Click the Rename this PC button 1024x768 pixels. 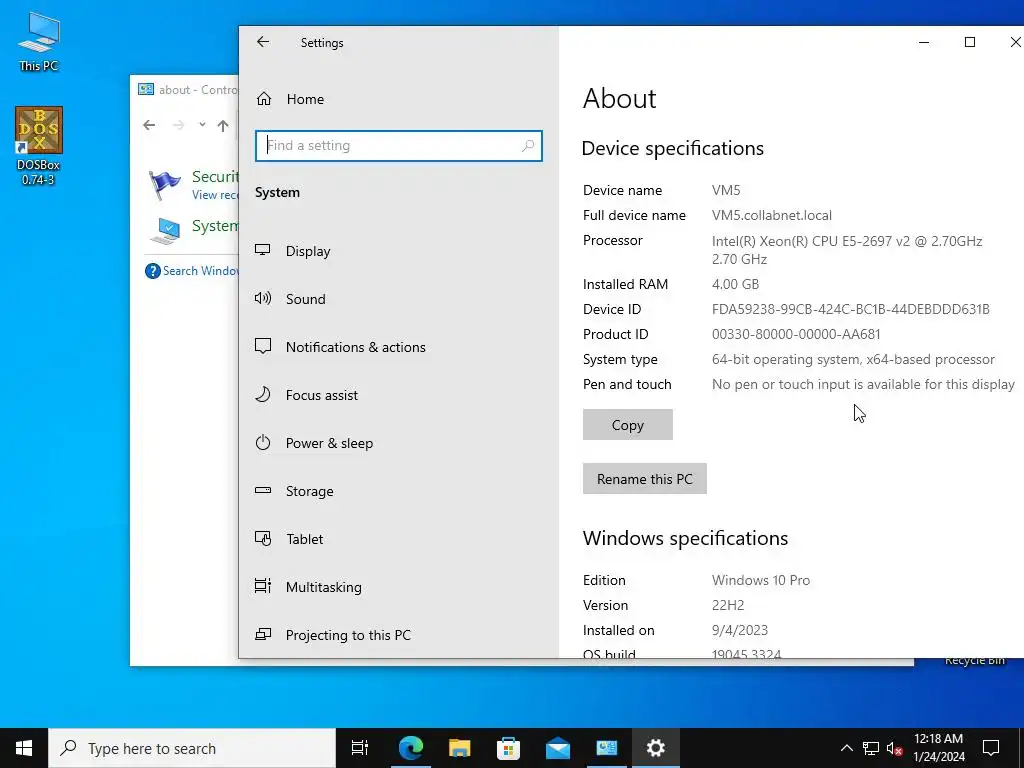tap(645, 479)
